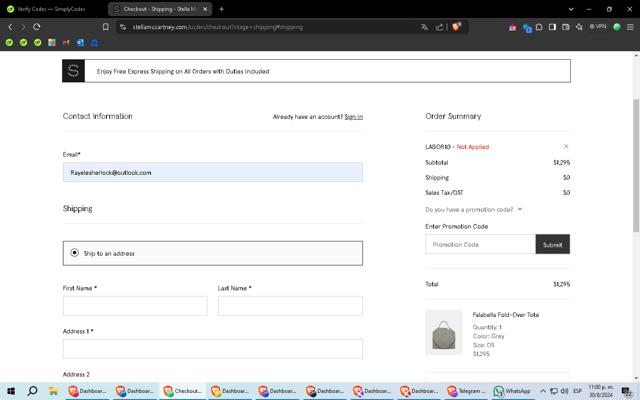Open File Explorer from the taskbar
This screenshot has width=640, height=400.
pos(53,391)
